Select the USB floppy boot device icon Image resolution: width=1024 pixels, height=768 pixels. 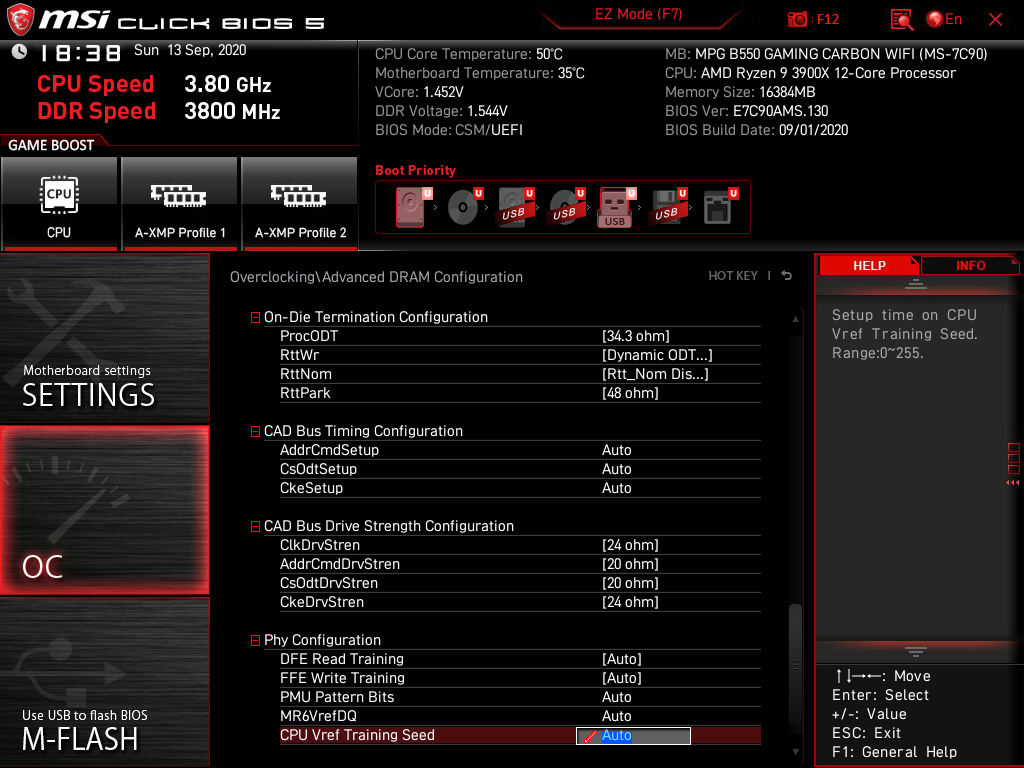(x=668, y=207)
